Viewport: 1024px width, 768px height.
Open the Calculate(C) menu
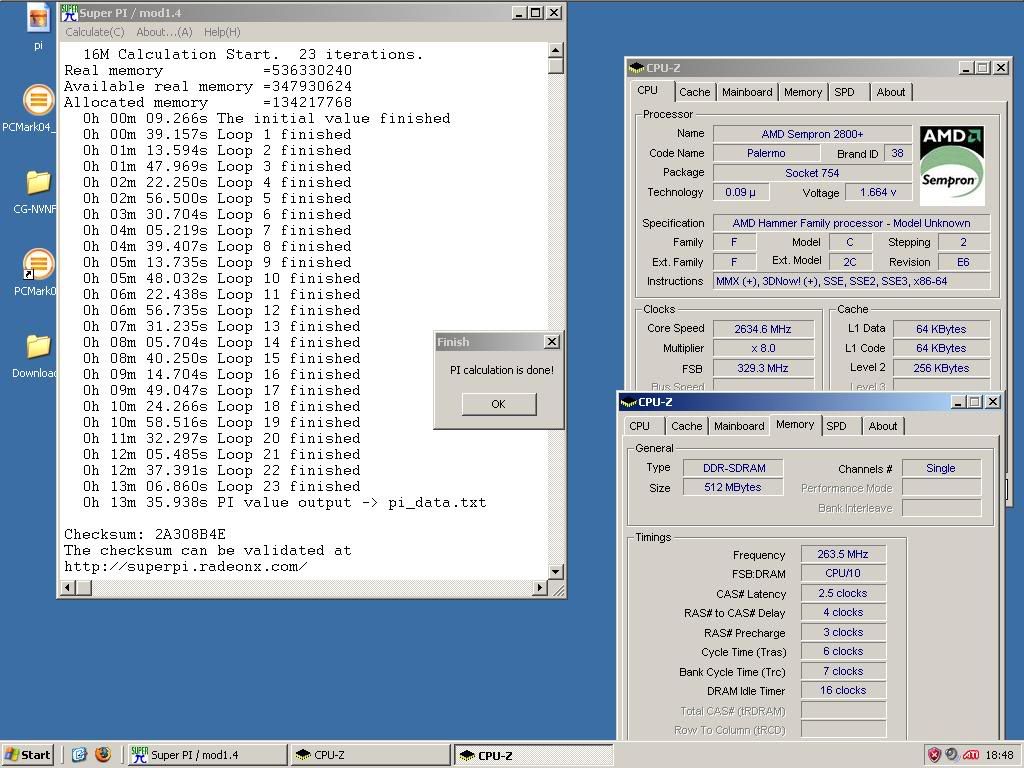95,32
